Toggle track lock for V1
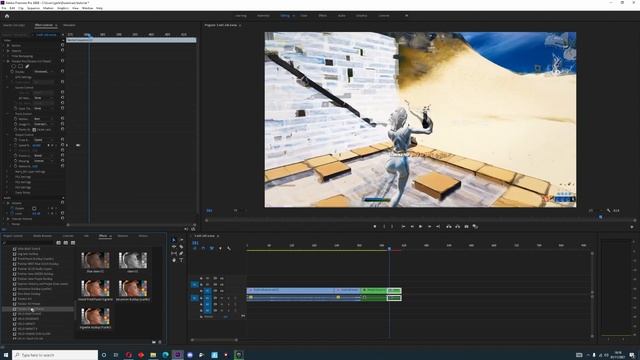This screenshot has width=640, height=360. tap(201, 291)
